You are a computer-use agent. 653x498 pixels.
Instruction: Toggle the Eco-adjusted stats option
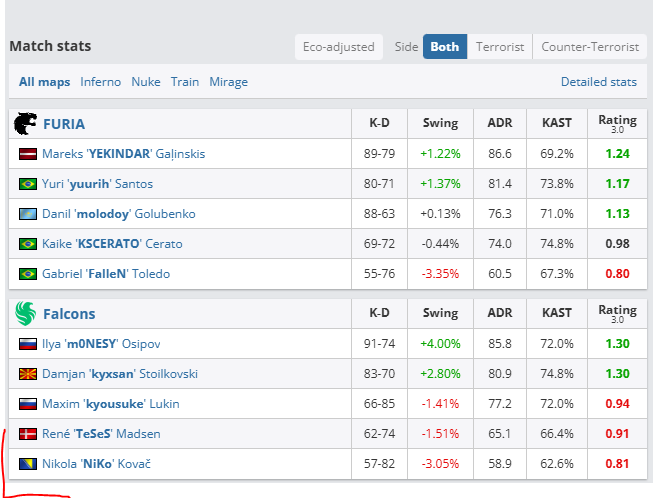[340, 47]
